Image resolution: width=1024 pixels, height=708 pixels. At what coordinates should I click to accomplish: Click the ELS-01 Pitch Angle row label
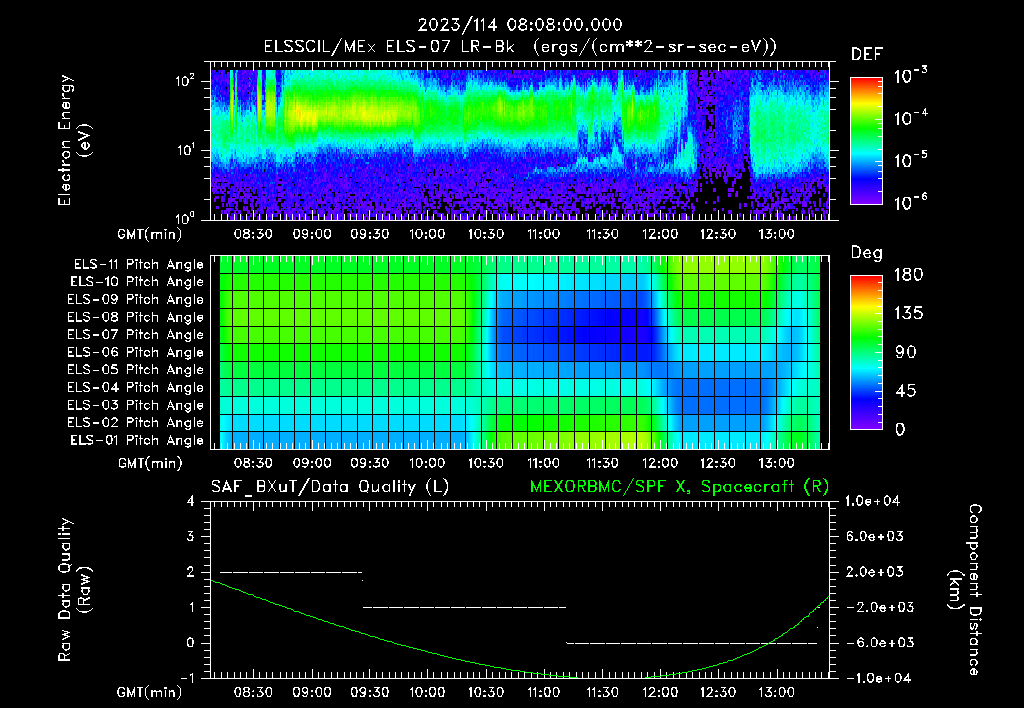[x=137, y=441]
